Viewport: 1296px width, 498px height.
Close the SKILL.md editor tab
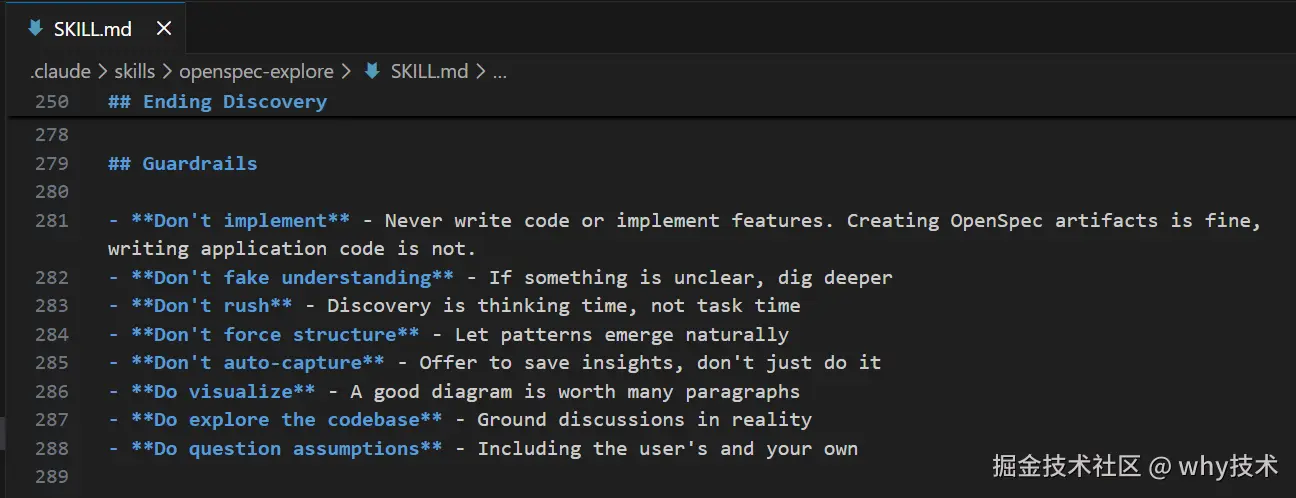[x=164, y=28]
